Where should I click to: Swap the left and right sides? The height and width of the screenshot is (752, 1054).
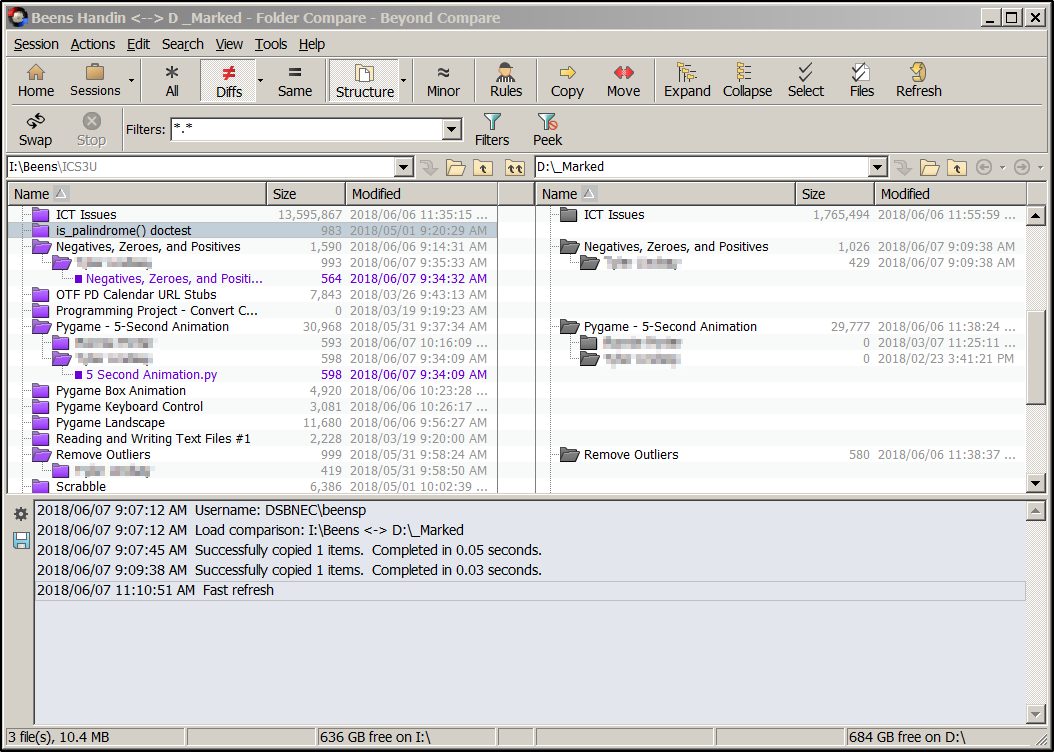pyautogui.click(x=35, y=129)
